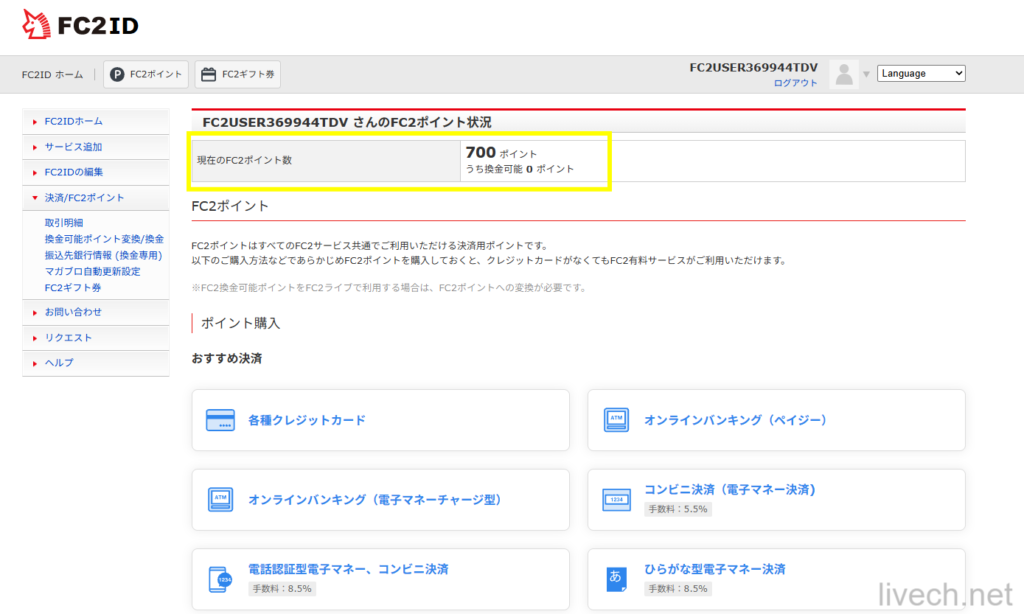This screenshot has height=614, width=1024.
Task: Open 振込先銀行情報 (換金専用) link
Action: click(x=103, y=255)
